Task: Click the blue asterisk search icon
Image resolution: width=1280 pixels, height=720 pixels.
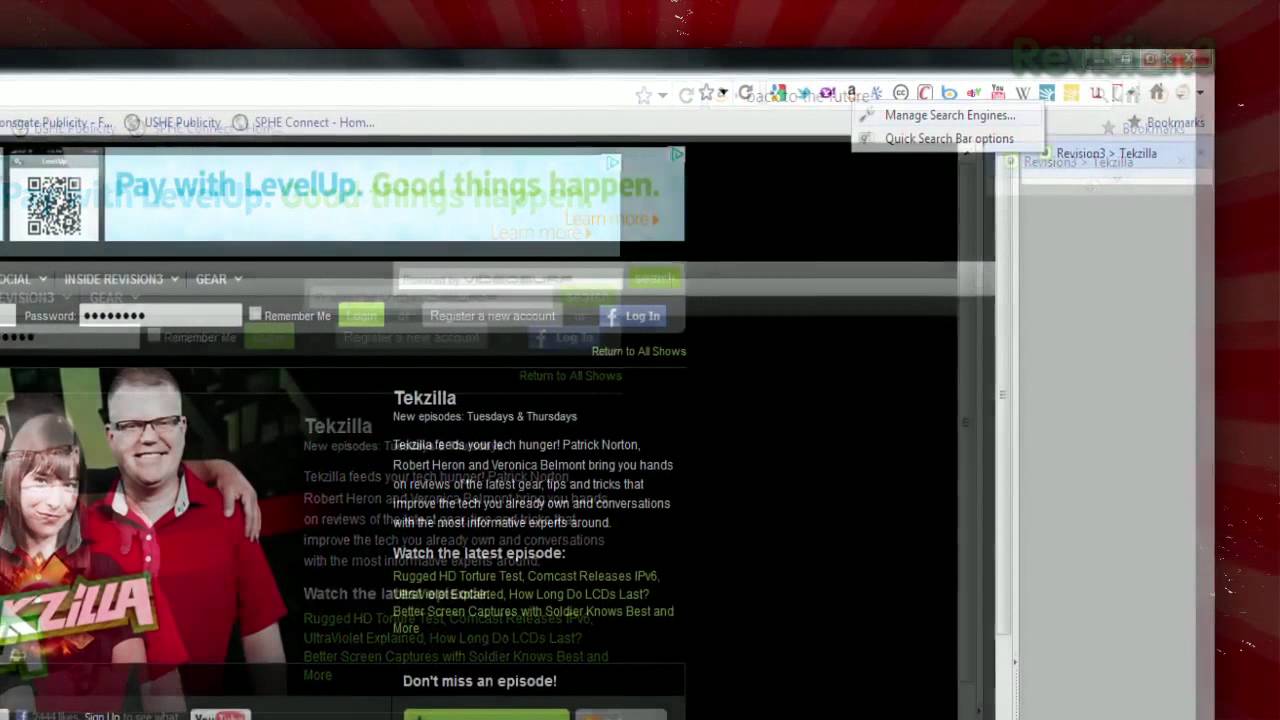Action: (876, 93)
